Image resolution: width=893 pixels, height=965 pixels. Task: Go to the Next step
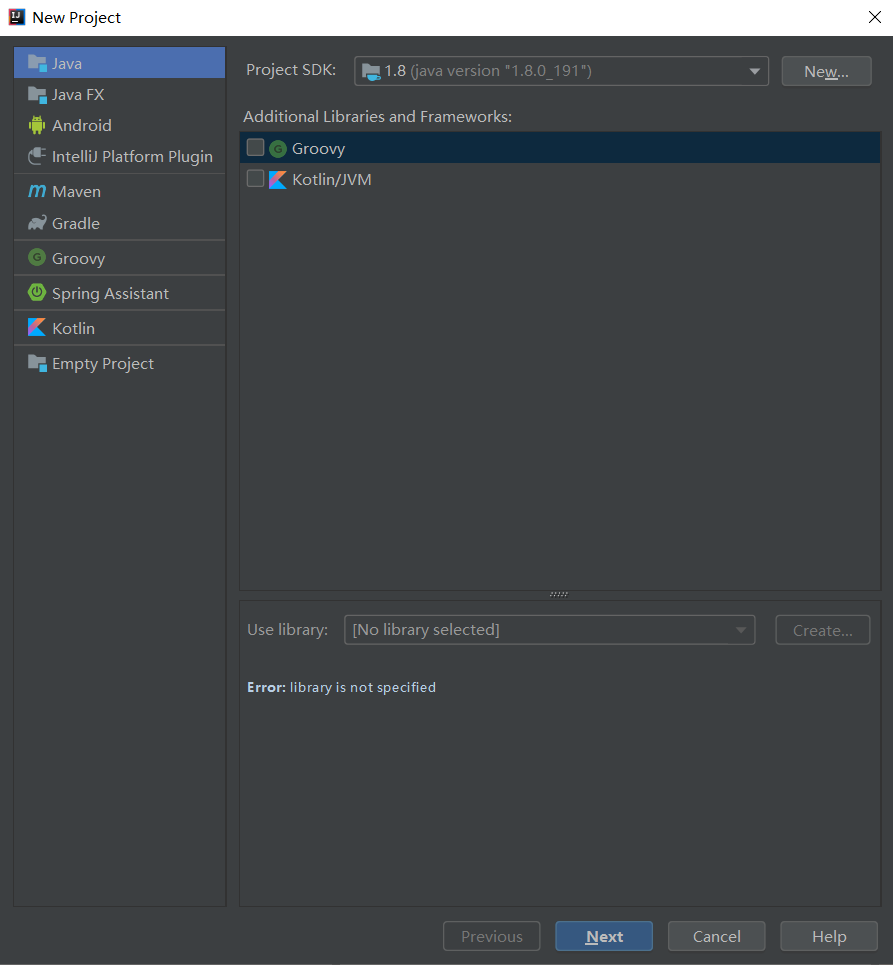click(x=604, y=936)
